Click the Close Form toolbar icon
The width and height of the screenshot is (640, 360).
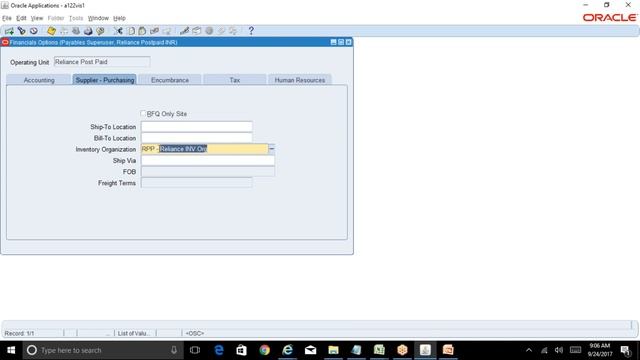(100, 31)
